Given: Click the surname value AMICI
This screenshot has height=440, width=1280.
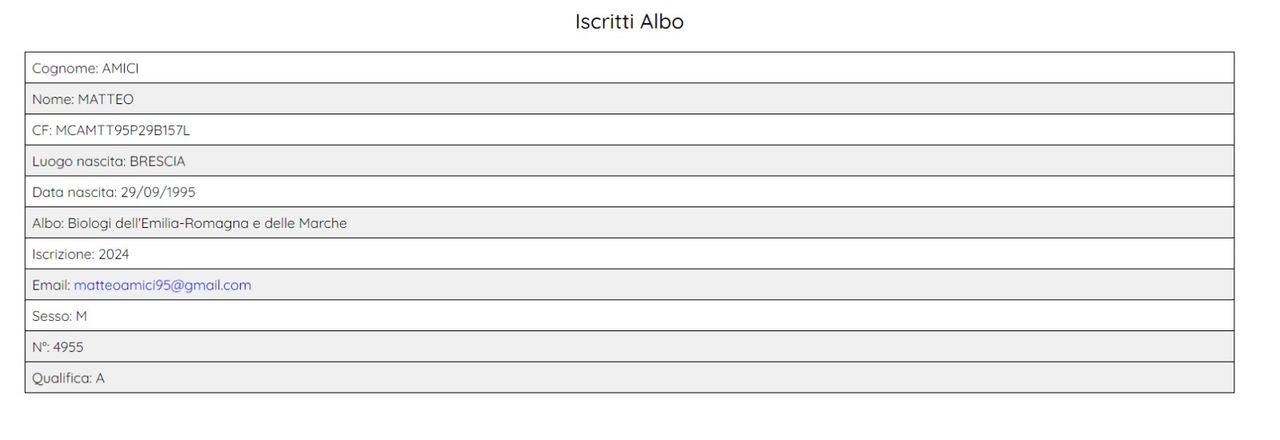Looking at the screenshot, I should (120, 68).
